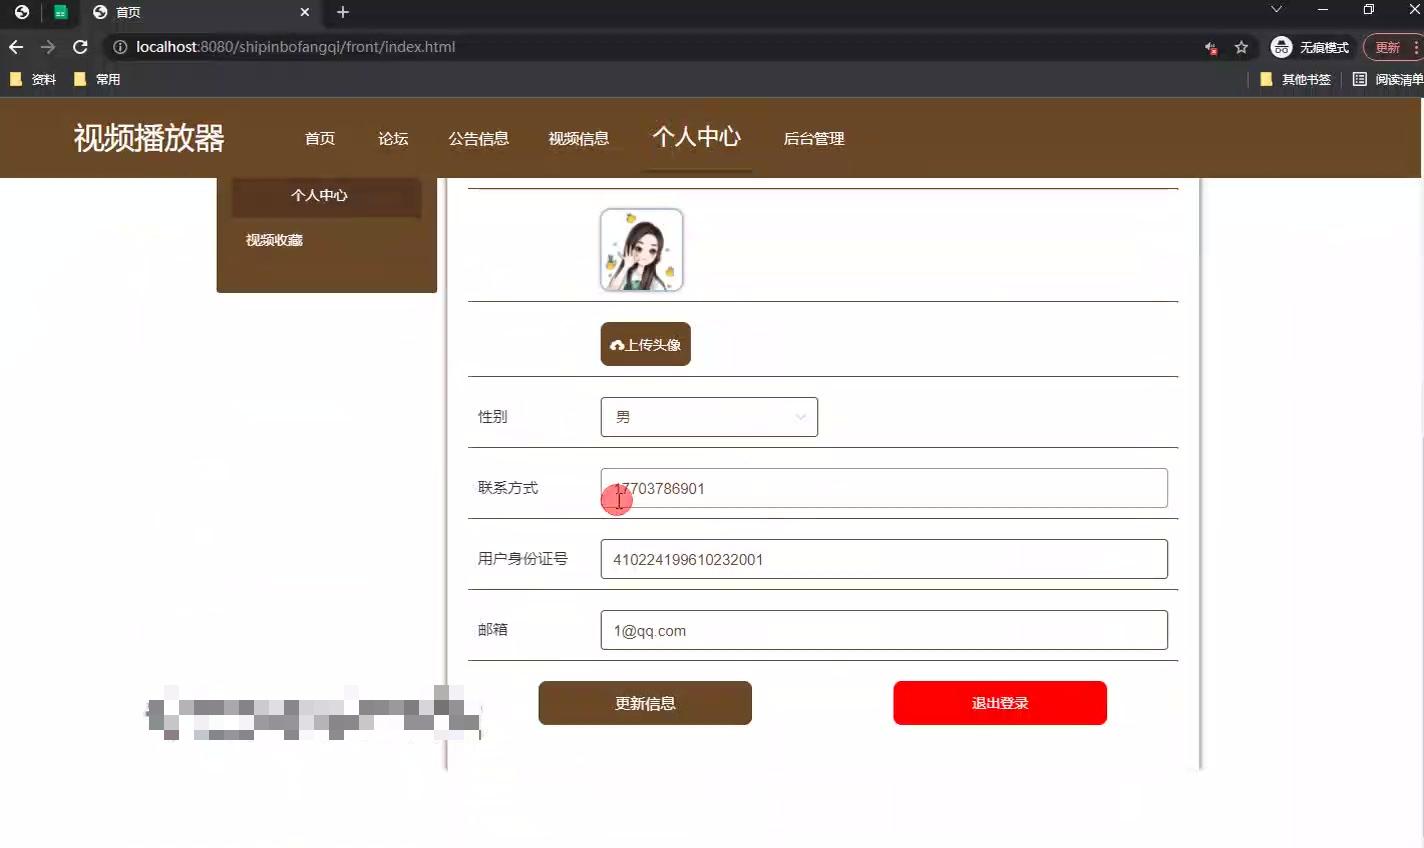This screenshot has height=848, width=1424.
Task: Click the incognito 无痕模式 avatar icon
Action: (1281, 47)
